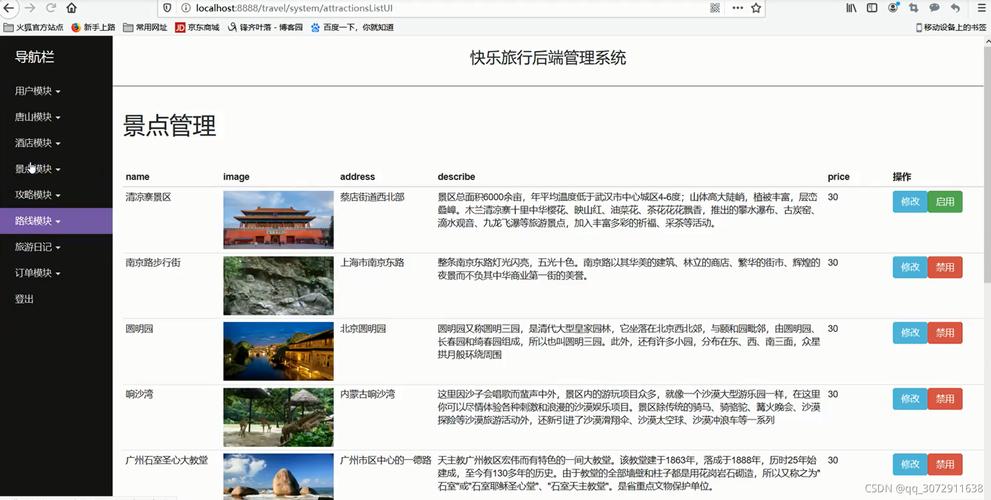Open the 京东商城 bookmark
This screenshot has height=500, width=991.
point(197,27)
